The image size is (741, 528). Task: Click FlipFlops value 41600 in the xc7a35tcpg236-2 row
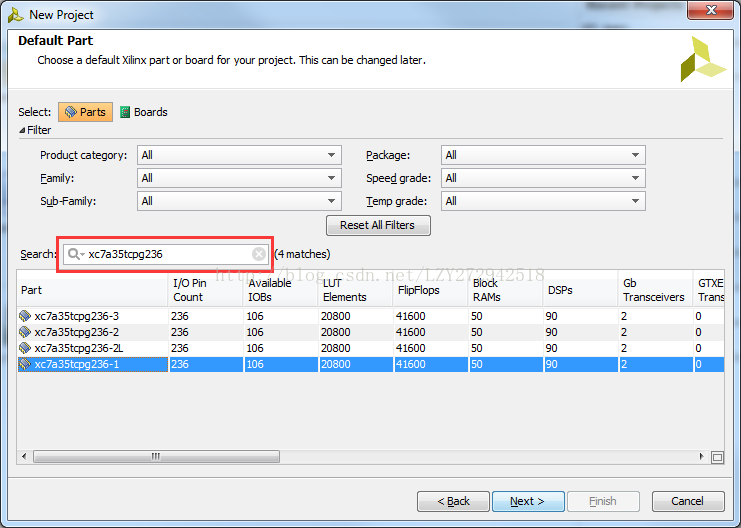click(411, 332)
